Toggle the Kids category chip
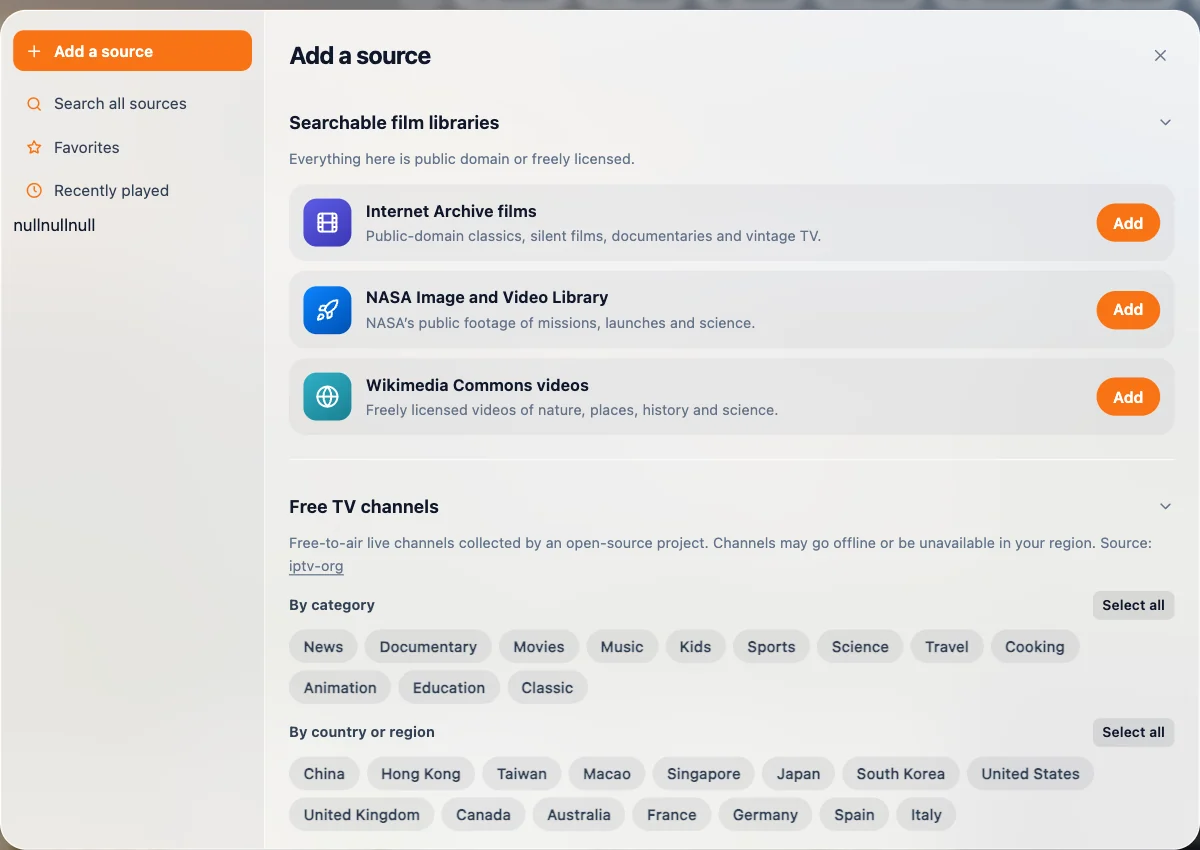1200x850 pixels. click(695, 647)
